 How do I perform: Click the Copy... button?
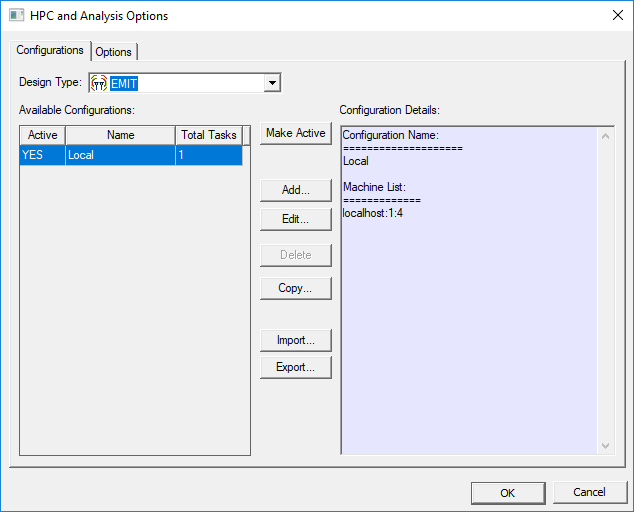click(x=296, y=288)
